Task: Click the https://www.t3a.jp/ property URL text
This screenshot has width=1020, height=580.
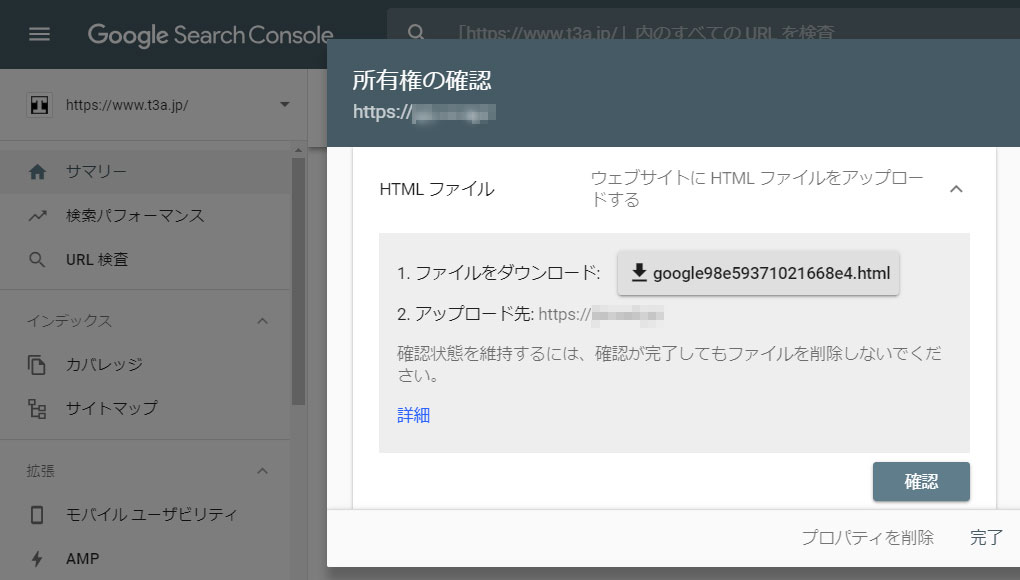Action: coord(127,105)
